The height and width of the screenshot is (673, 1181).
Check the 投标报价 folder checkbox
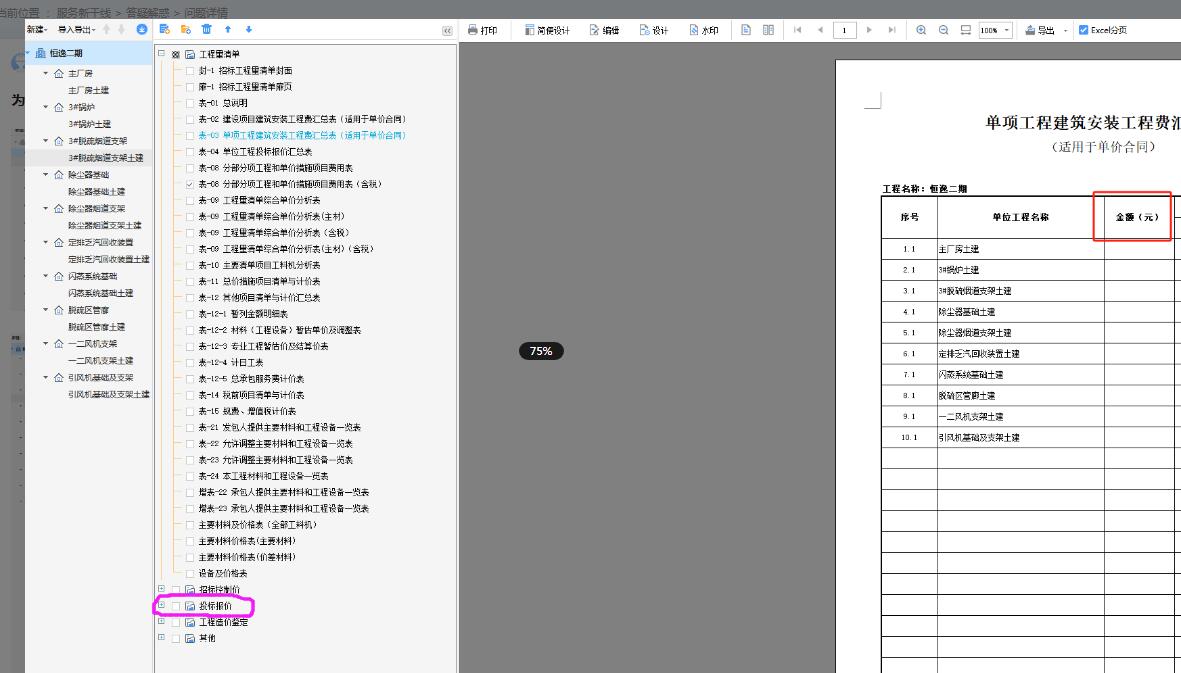pos(175,606)
